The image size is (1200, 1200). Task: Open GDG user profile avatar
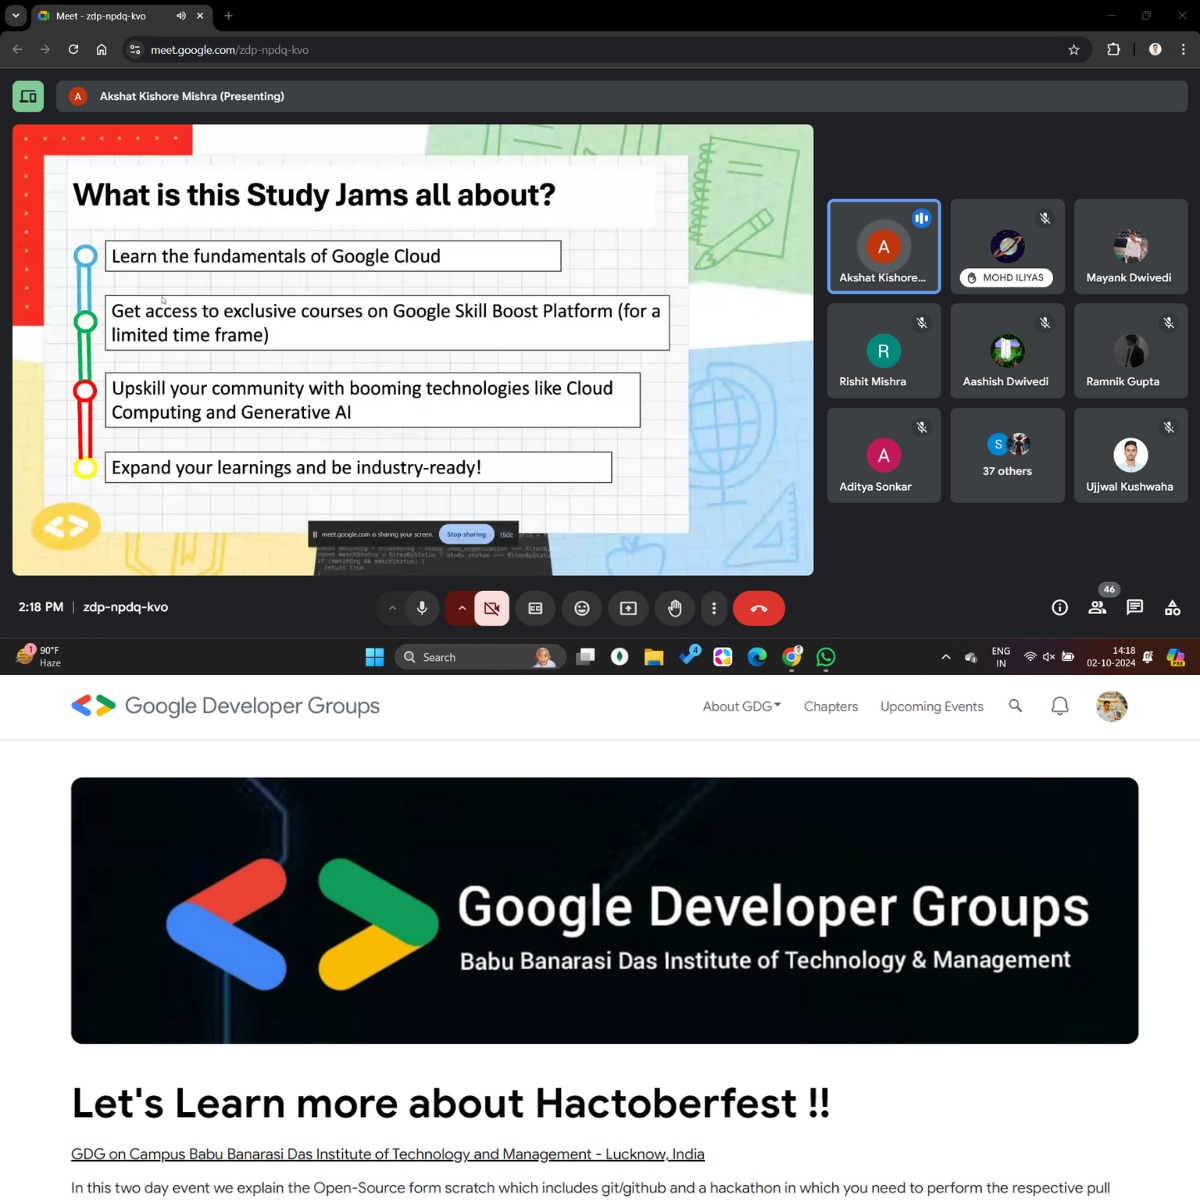click(x=1112, y=706)
